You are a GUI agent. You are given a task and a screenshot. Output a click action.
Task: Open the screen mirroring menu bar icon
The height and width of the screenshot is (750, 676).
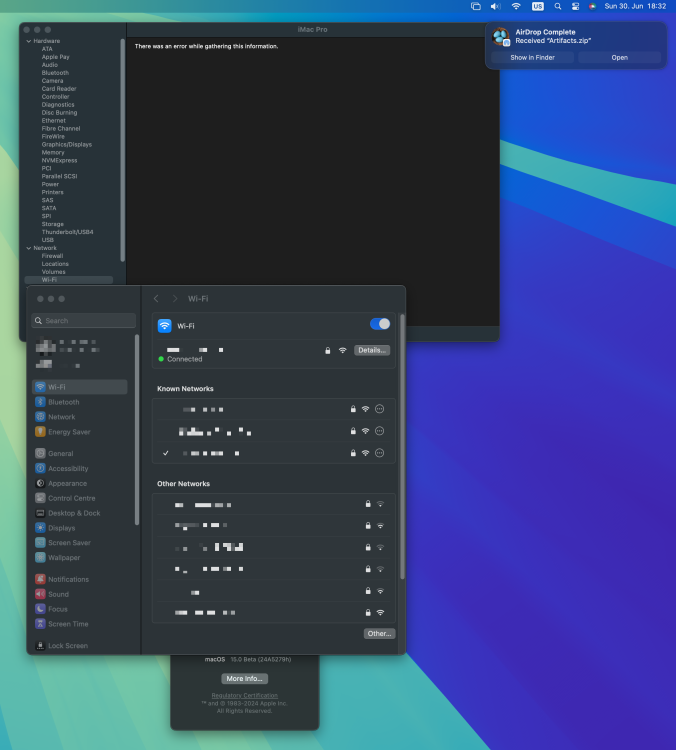click(x=476, y=6)
